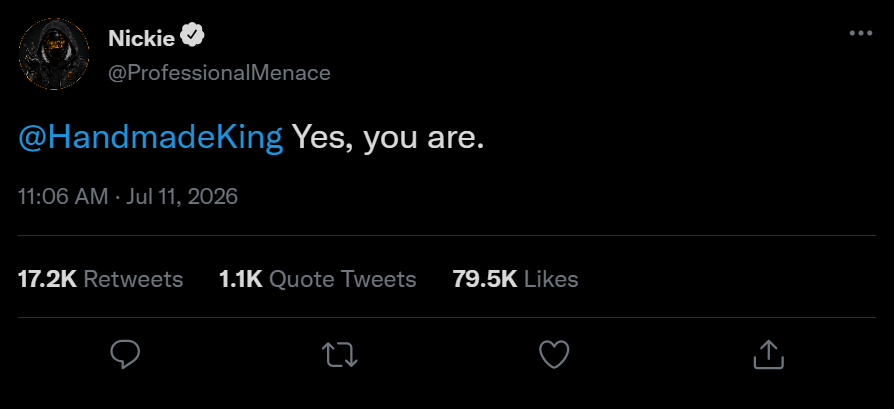Open Nickie's profile avatar picture
This screenshot has height=409, width=894.
point(54,54)
